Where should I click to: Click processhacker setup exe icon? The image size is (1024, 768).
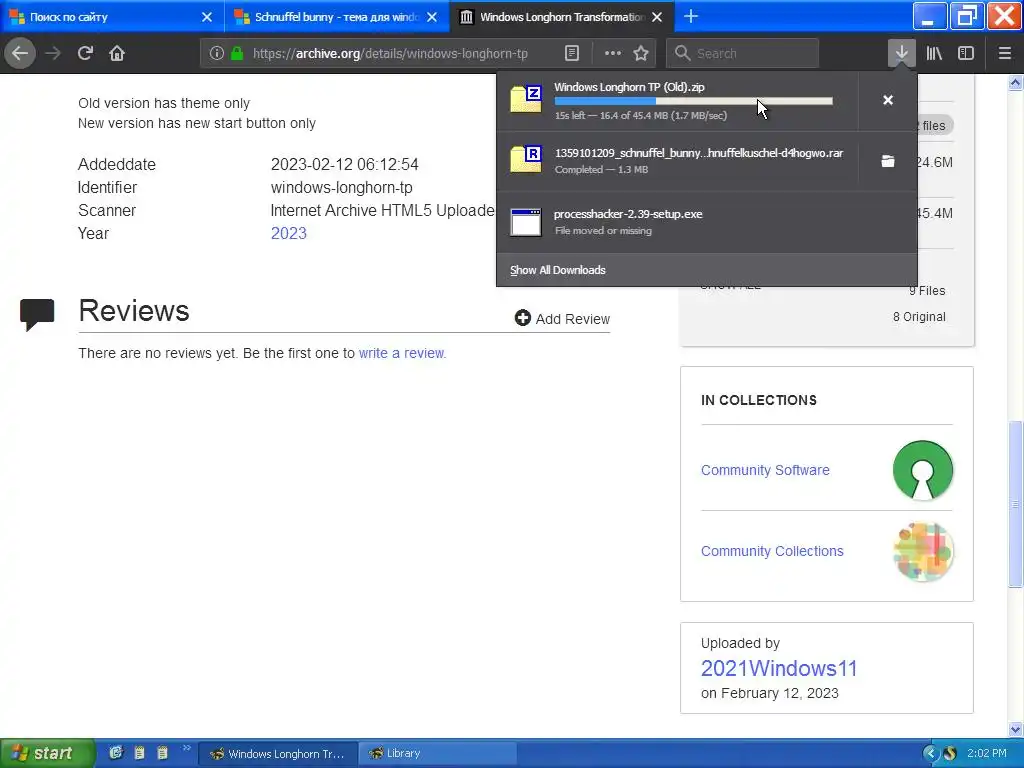[526, 222]
